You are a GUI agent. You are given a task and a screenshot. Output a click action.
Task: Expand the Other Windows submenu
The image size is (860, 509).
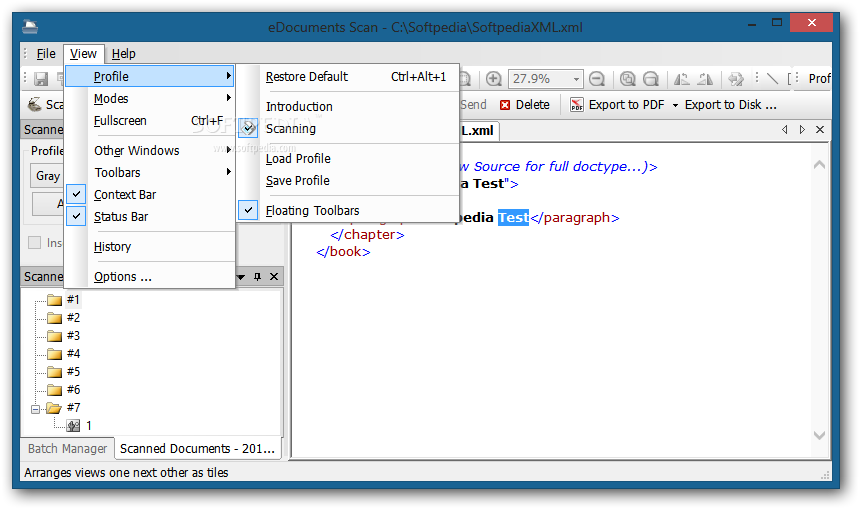point(149,150)
